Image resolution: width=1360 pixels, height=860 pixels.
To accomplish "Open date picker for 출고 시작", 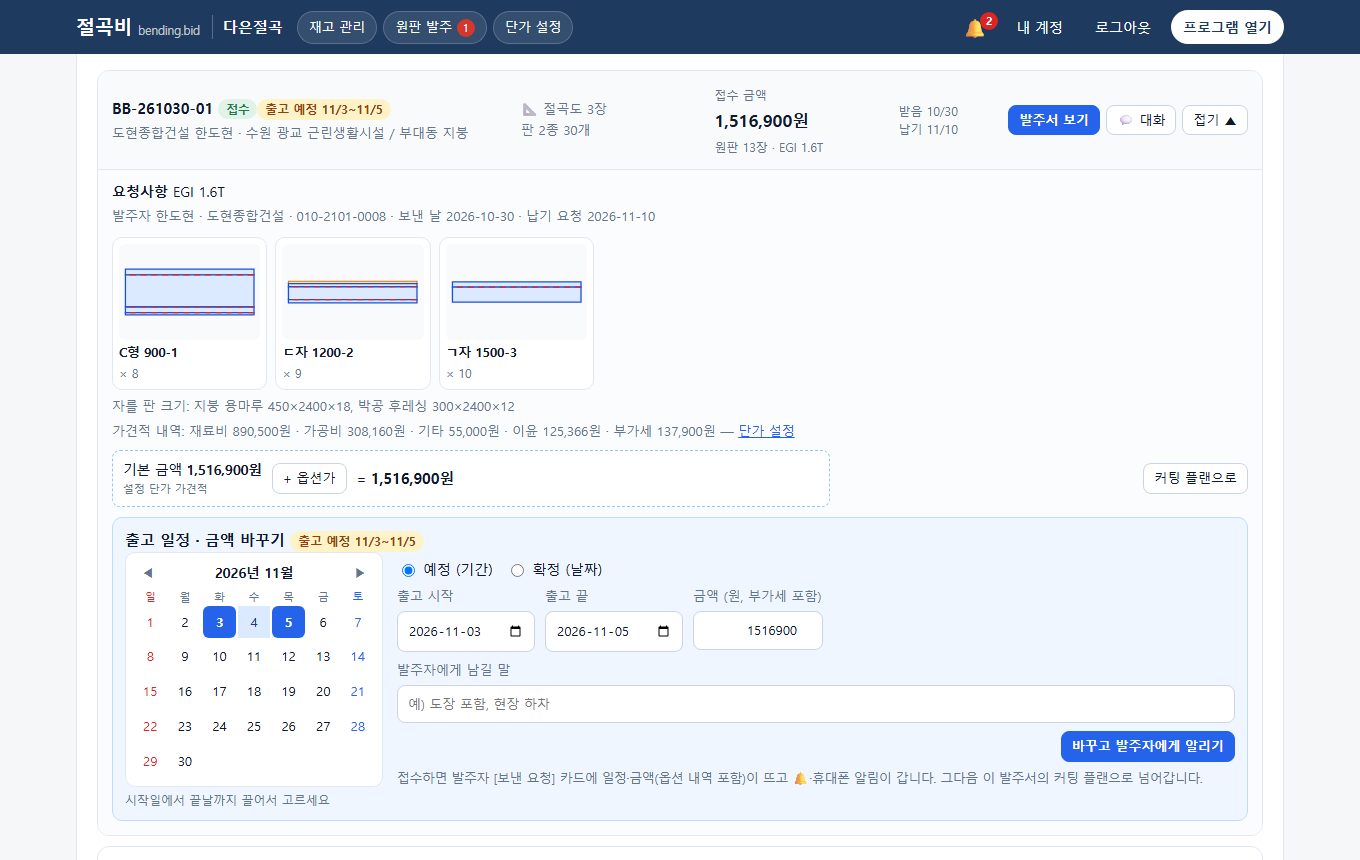I will (x=515, y=632).
